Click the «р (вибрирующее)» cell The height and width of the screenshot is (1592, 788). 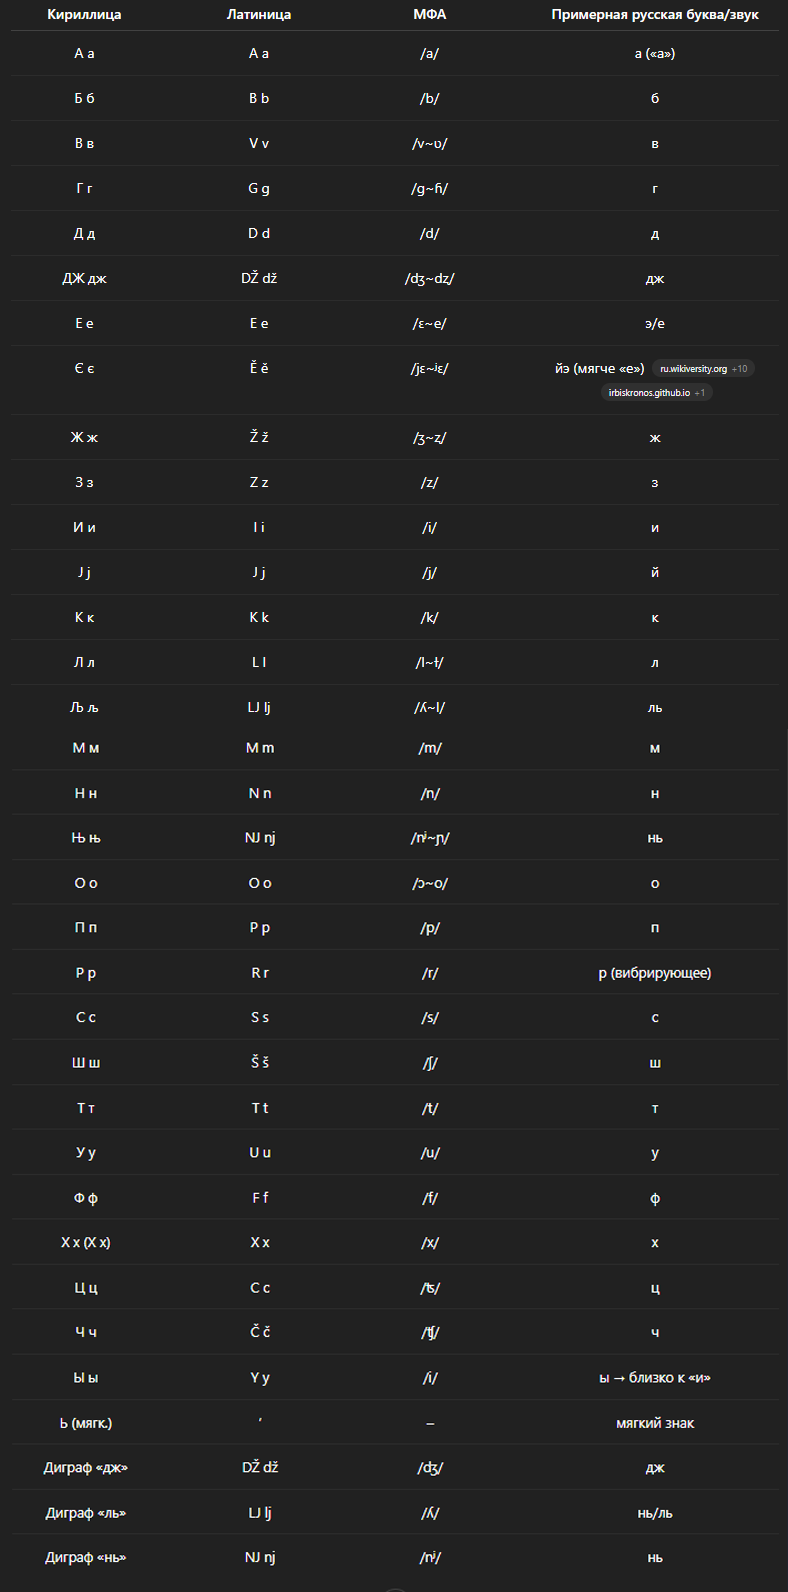(655, 973)
